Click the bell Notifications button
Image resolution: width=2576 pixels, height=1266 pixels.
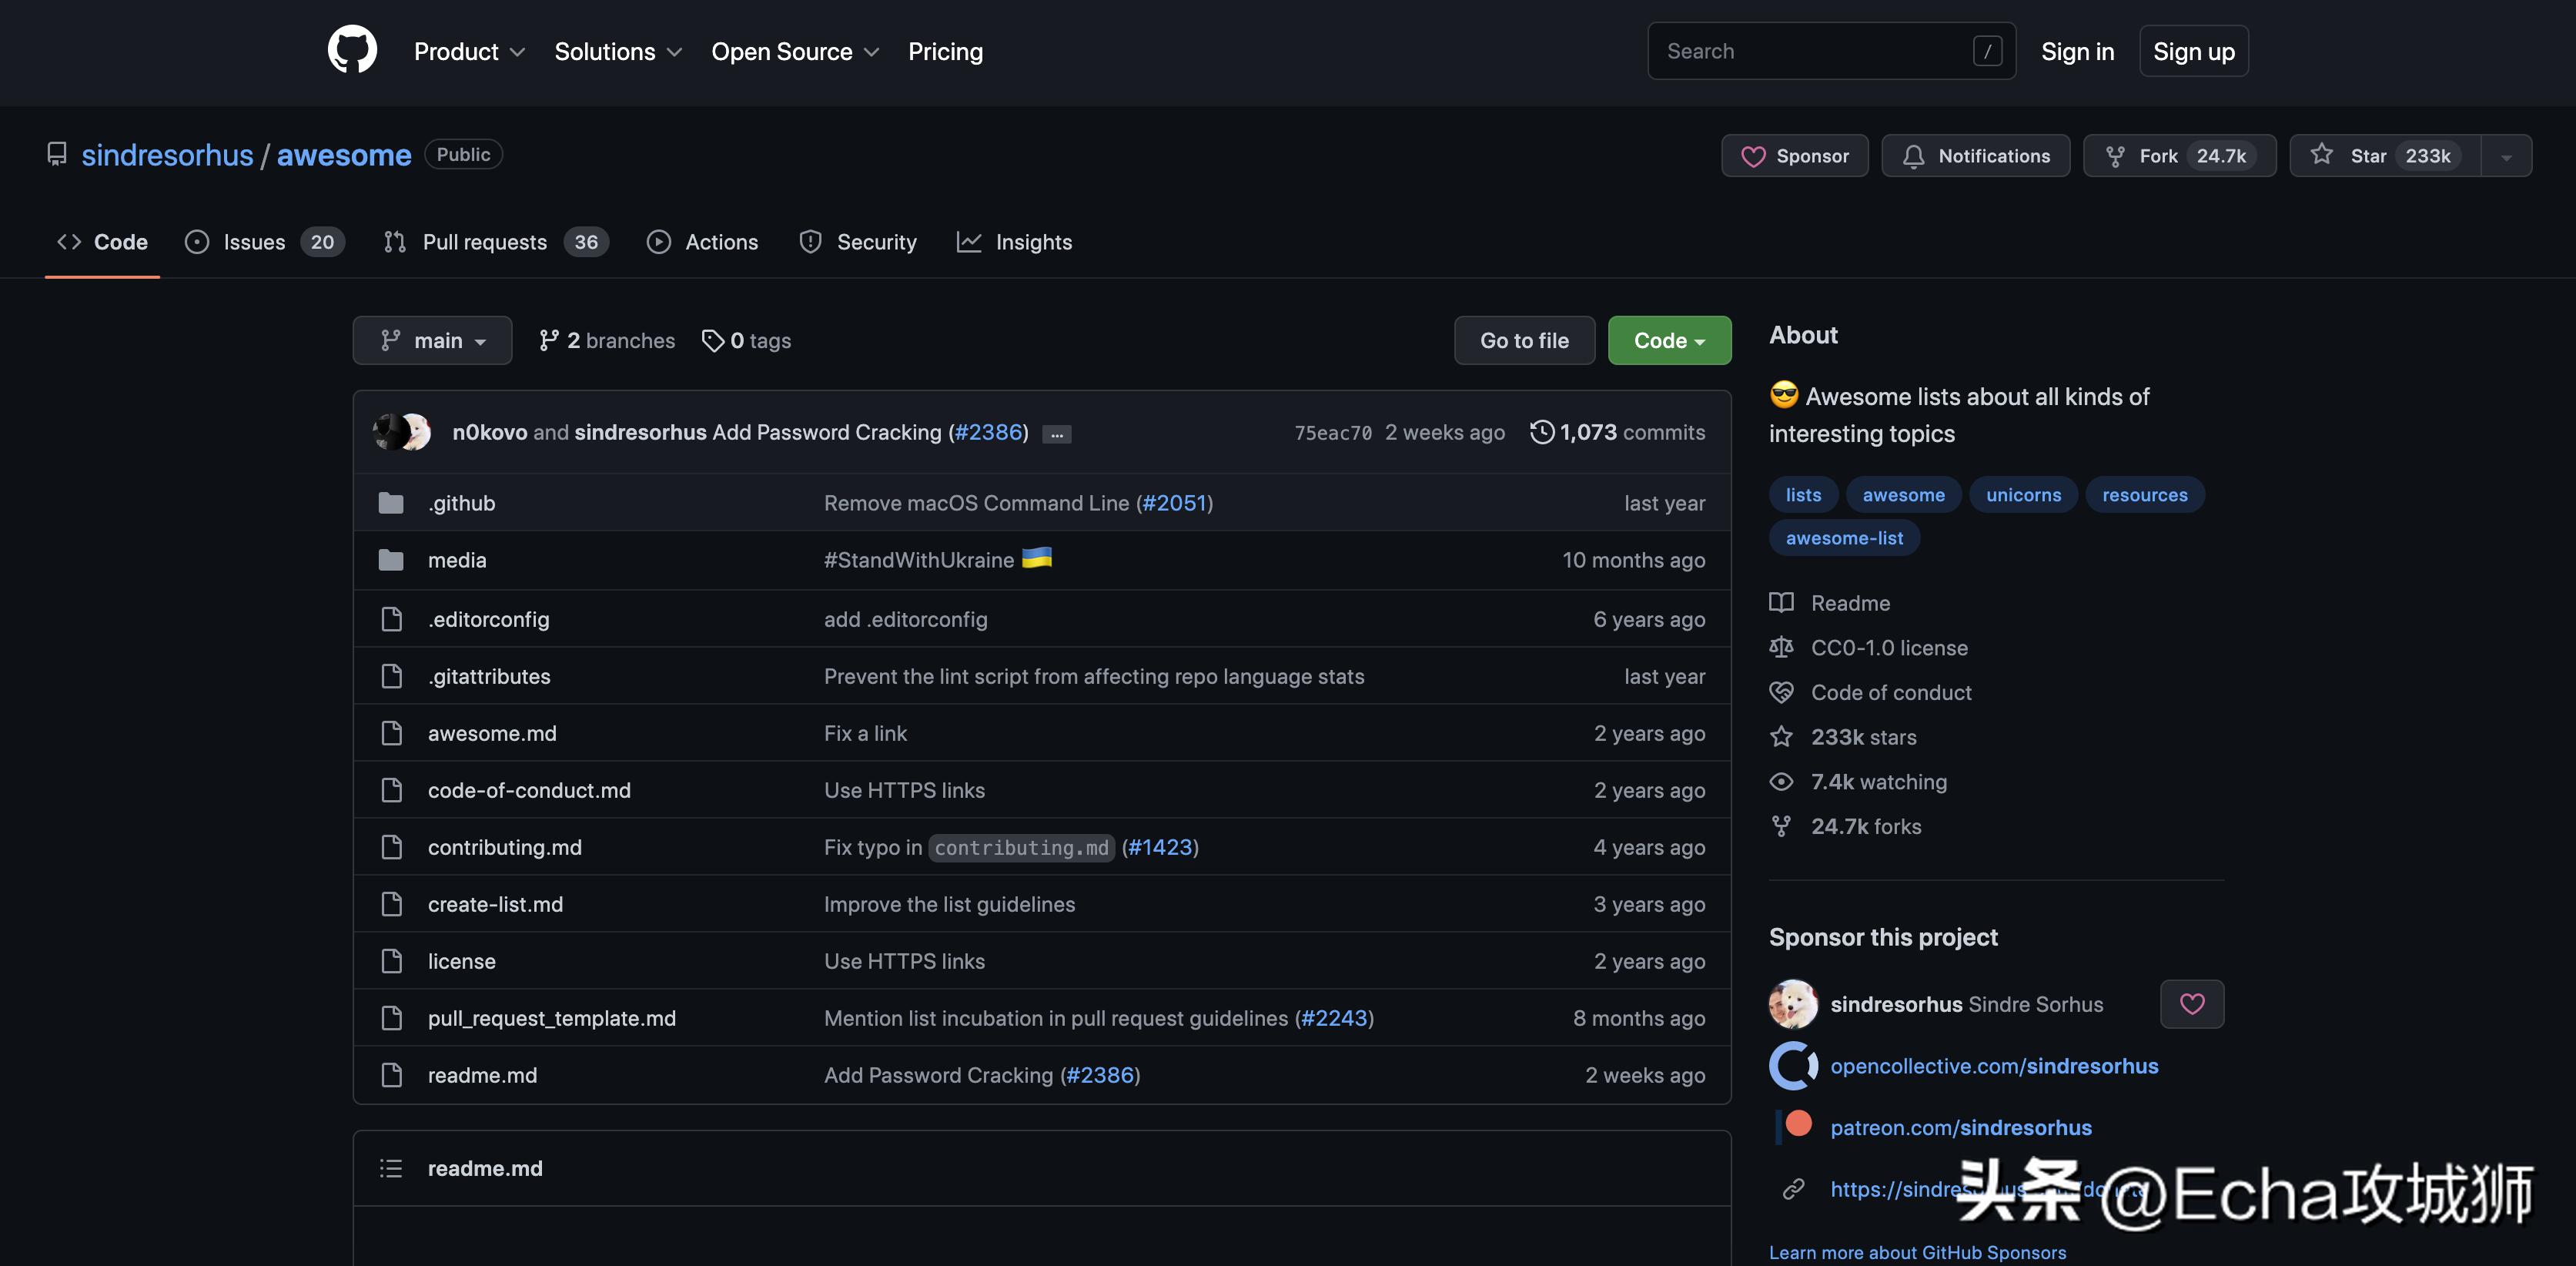point(1975,156)
